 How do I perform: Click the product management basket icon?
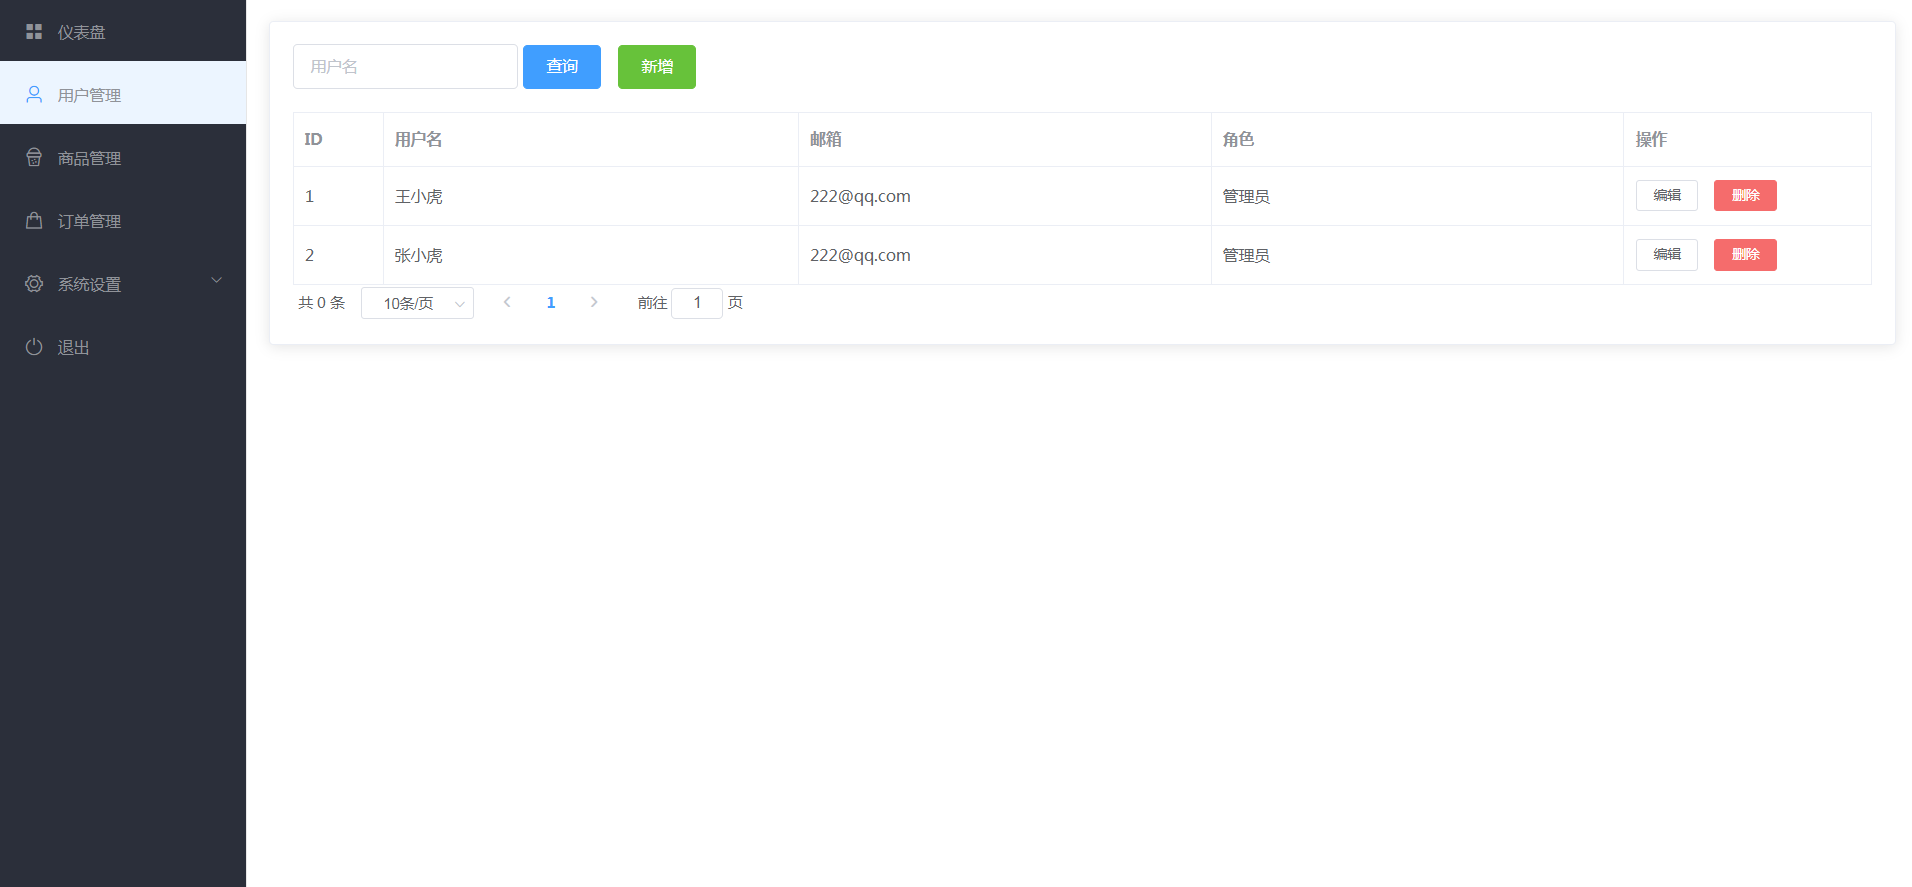point(34,157)
